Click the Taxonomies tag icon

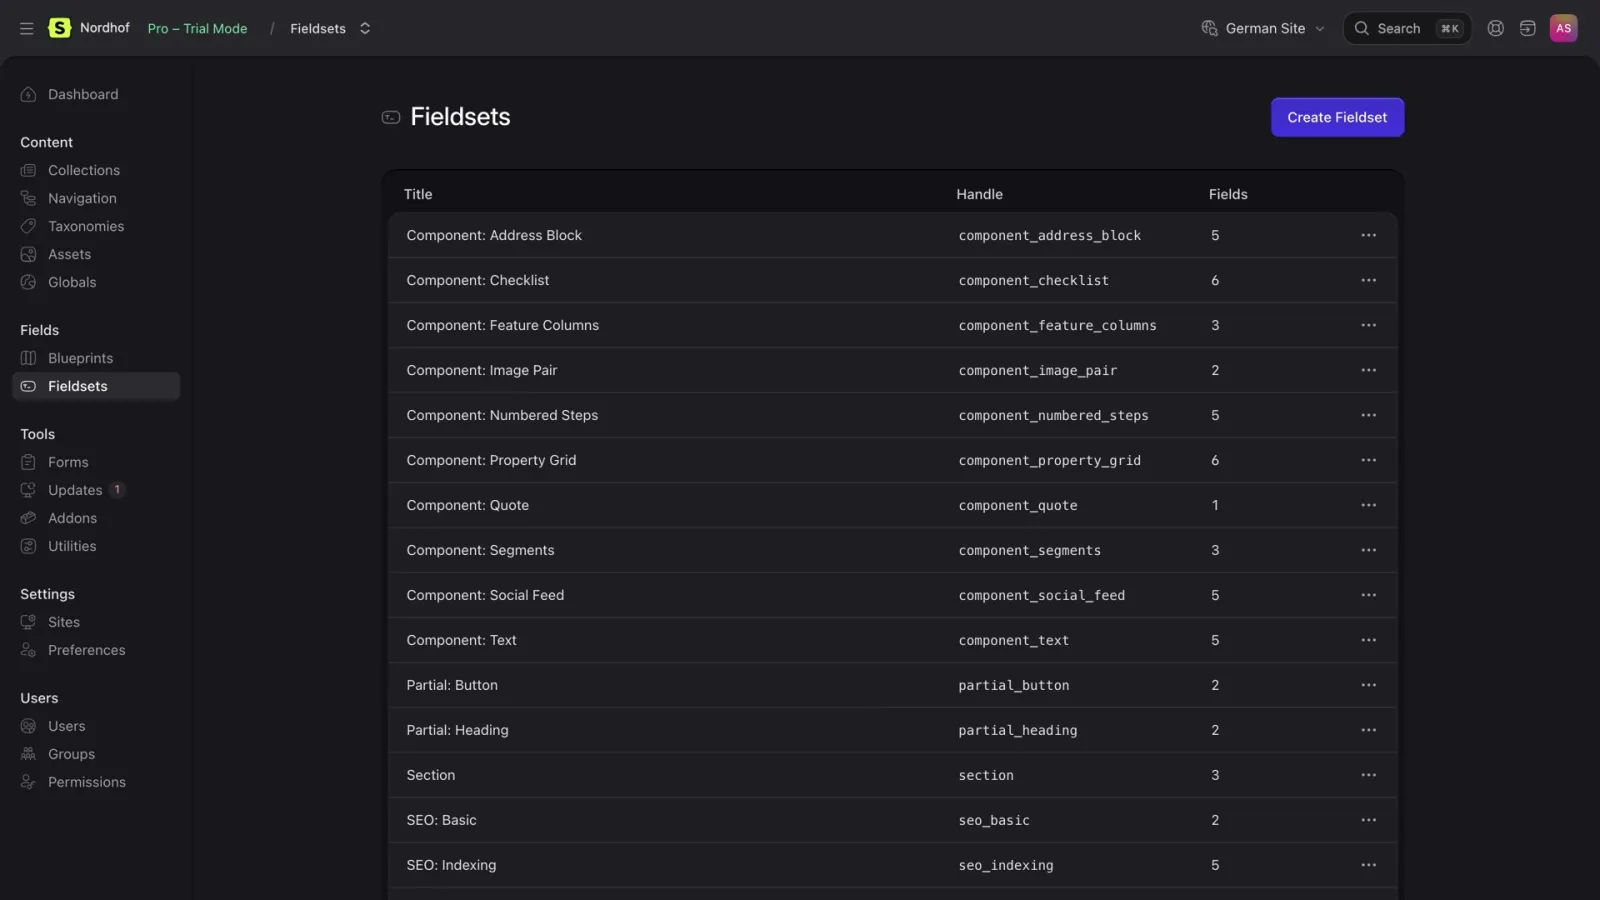pos(28,226)
